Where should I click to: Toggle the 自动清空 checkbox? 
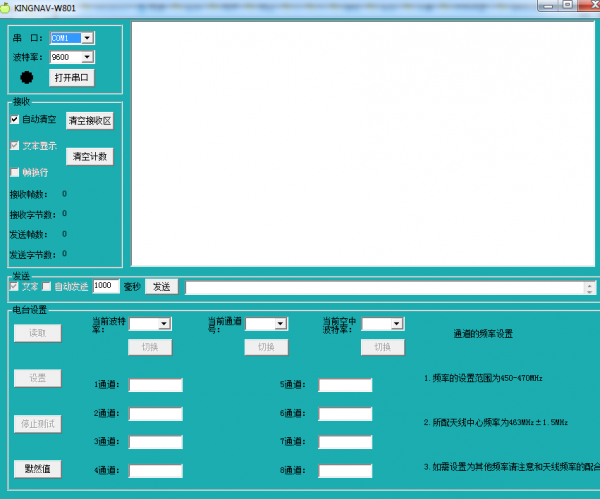(x=15, y=119)
